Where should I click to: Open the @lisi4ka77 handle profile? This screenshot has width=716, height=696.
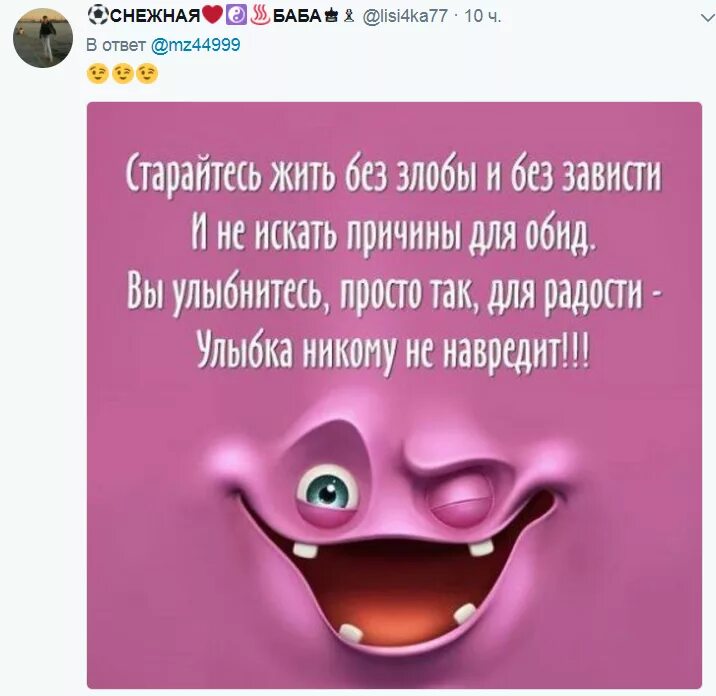(405, 16)
